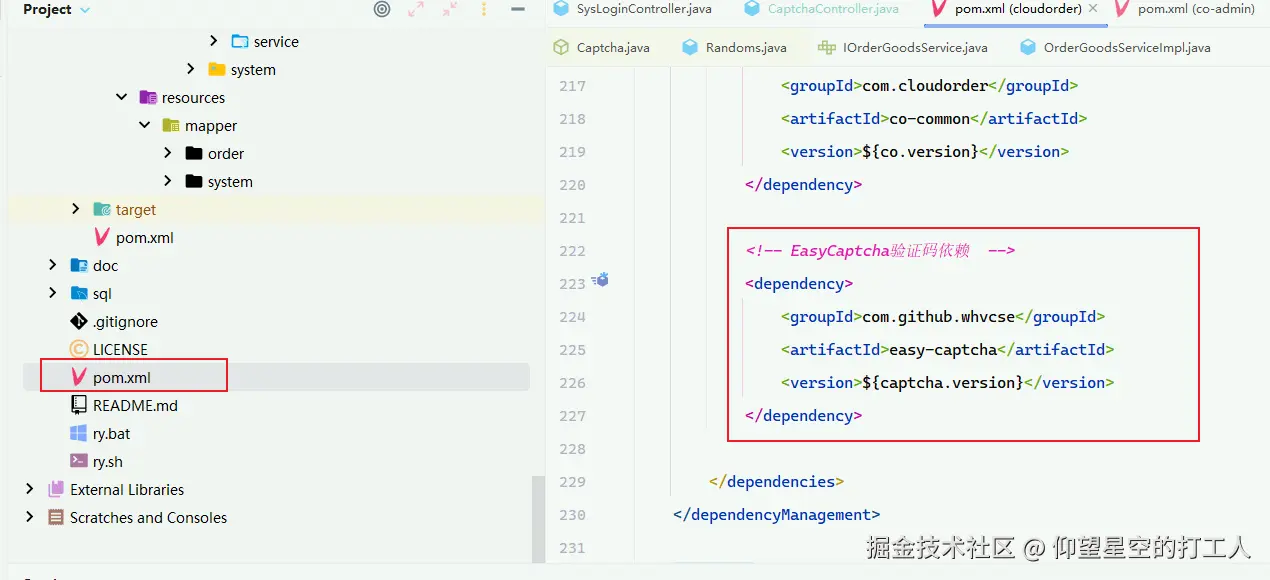Switch to Randoms.java tab
This screenshot has width=1270, height=580.
pos(746,47)
